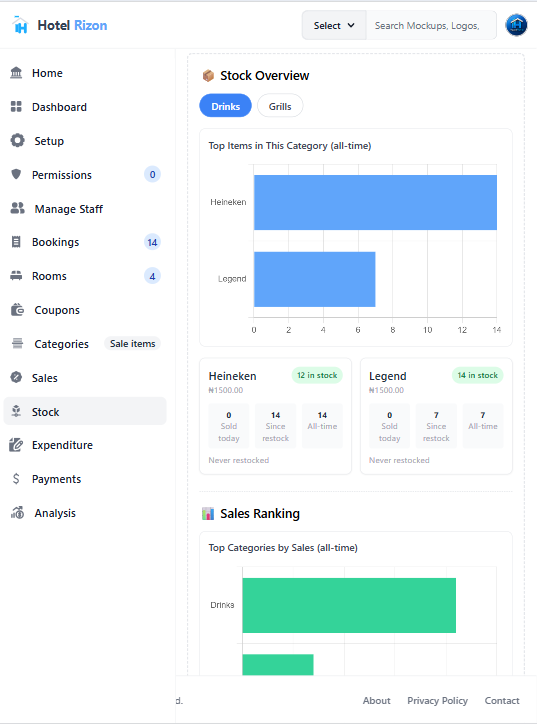Select the Expenditure pencil icon
537x724 pixels.
point(16,445)
